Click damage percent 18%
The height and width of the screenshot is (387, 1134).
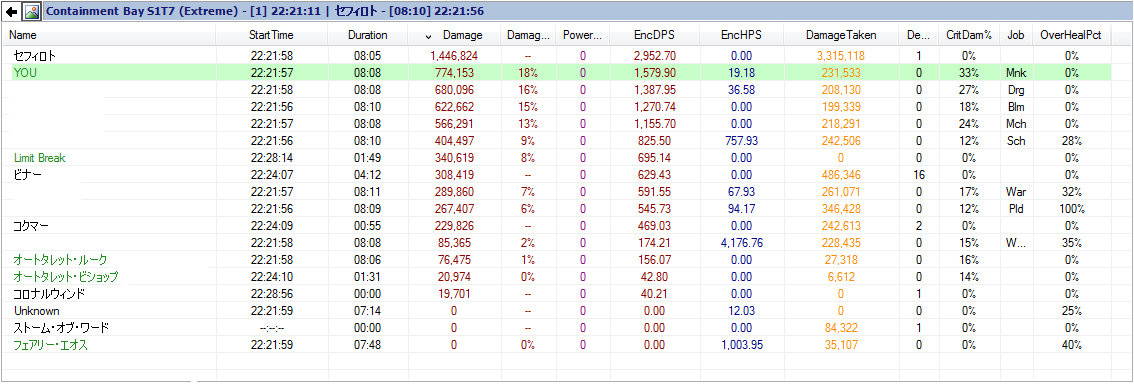[528, 72]
